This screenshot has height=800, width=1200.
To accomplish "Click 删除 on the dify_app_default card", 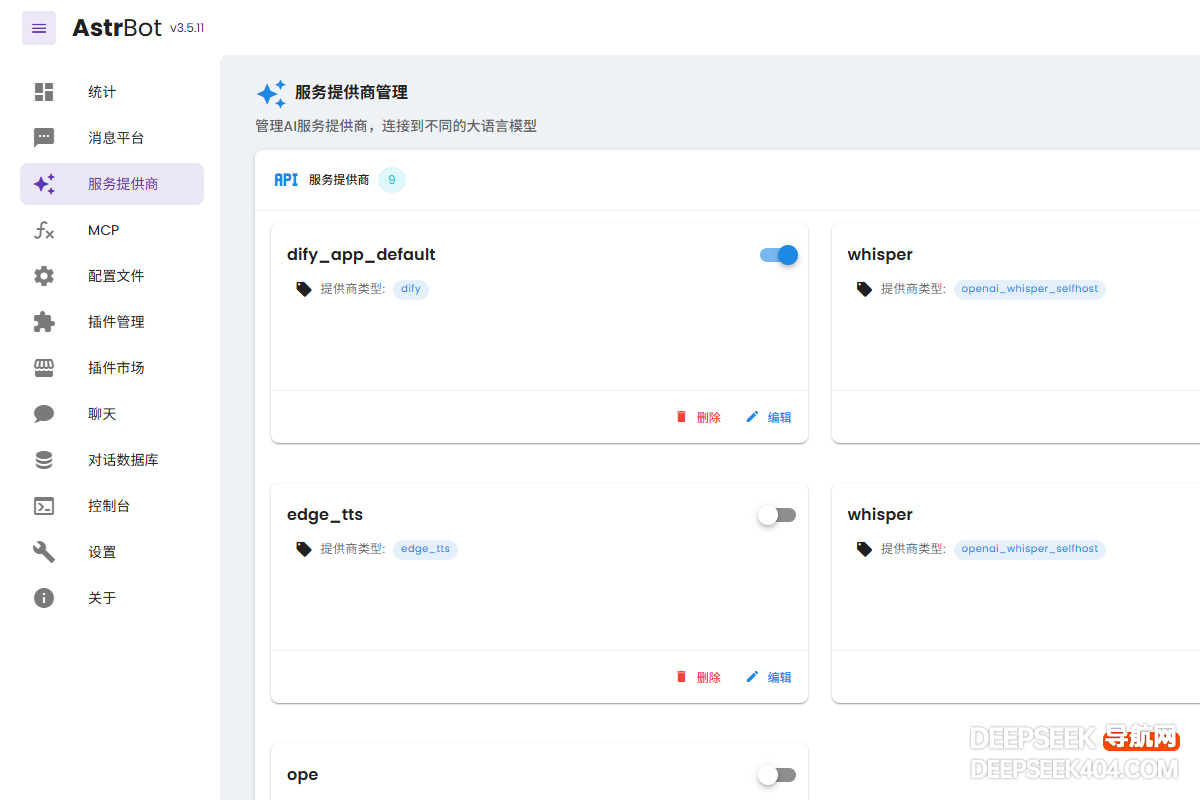I will (698, 417).
